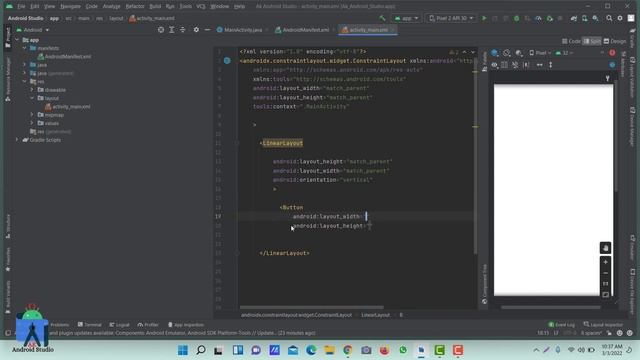This screenshot has width=640, height=360.
Task: Expand the java folder
Action: [24, 65]
